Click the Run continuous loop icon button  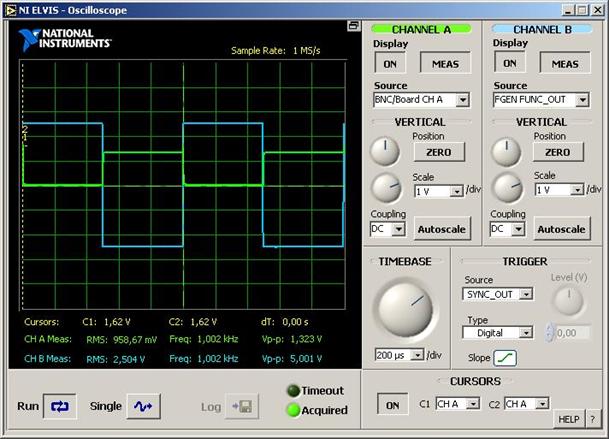pyautogui.click(x=60, y=406)
